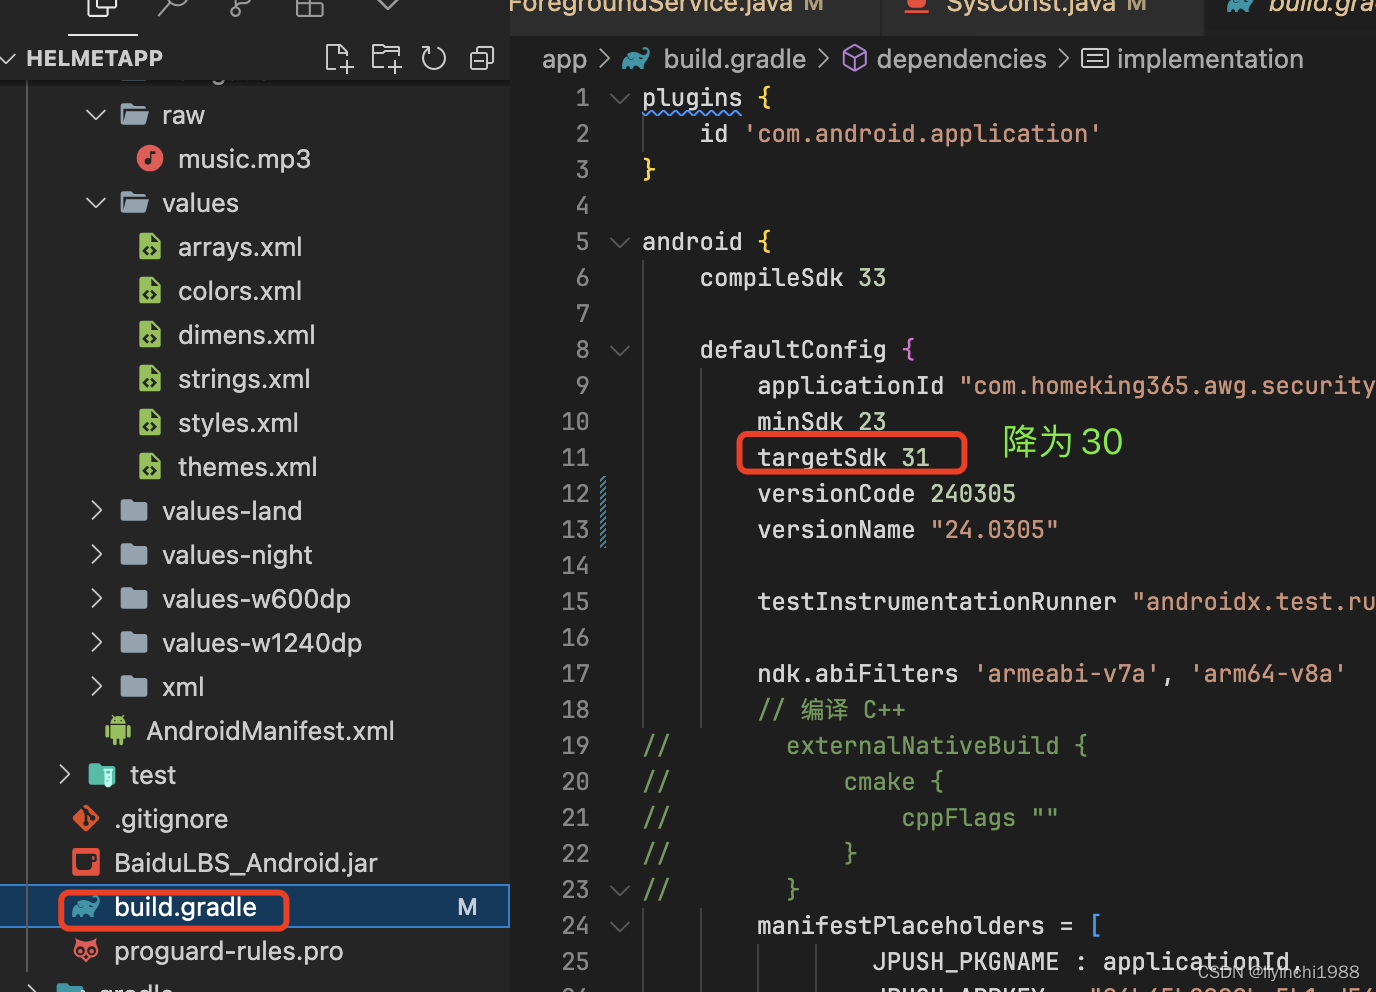
Task: Click the music note icon next to music.mp3
Action: [149, 158]
